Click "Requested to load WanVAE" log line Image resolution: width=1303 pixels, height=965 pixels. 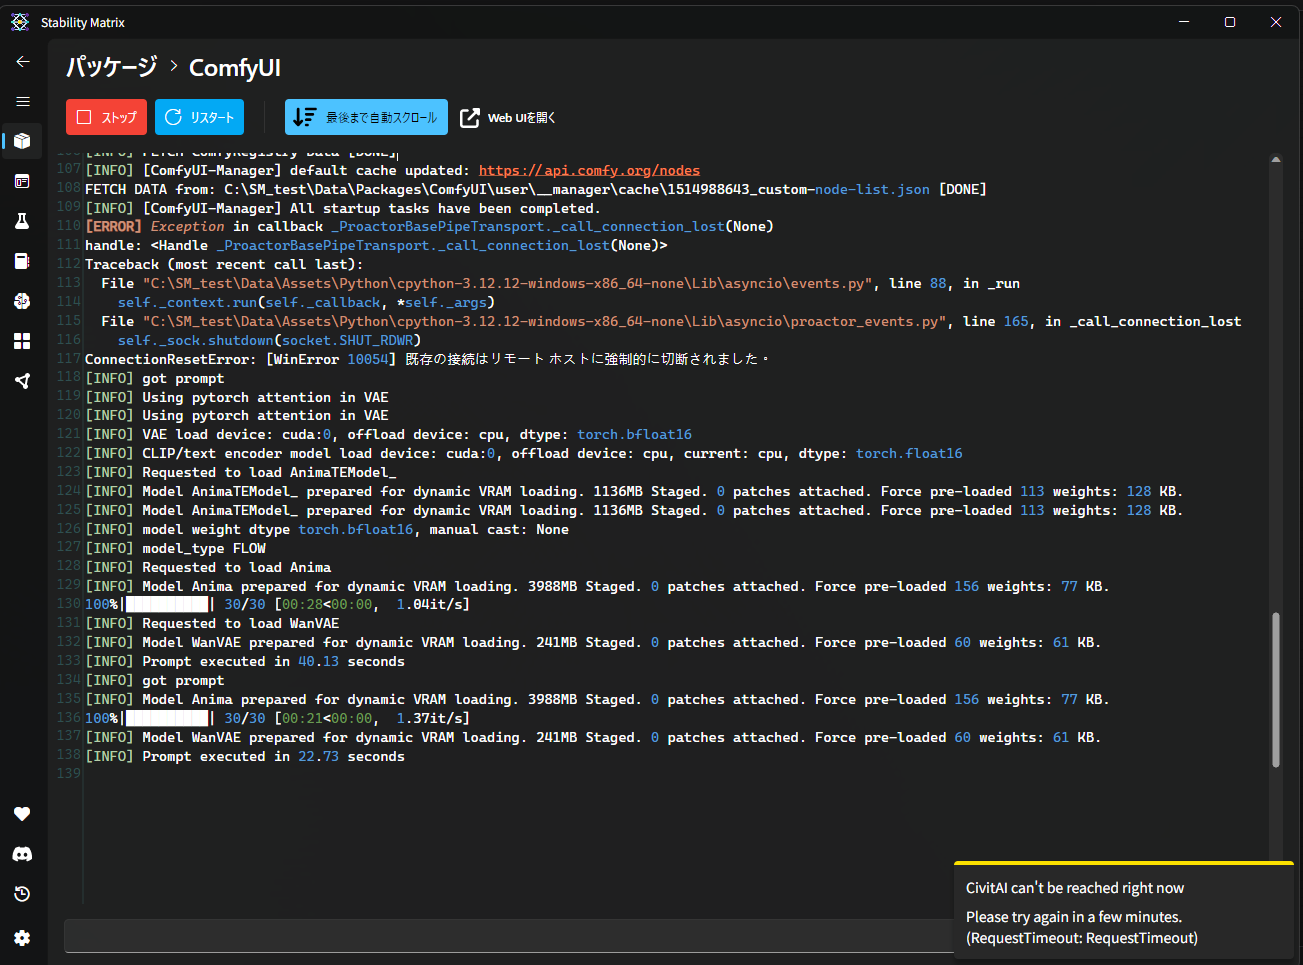click(212, 624)
